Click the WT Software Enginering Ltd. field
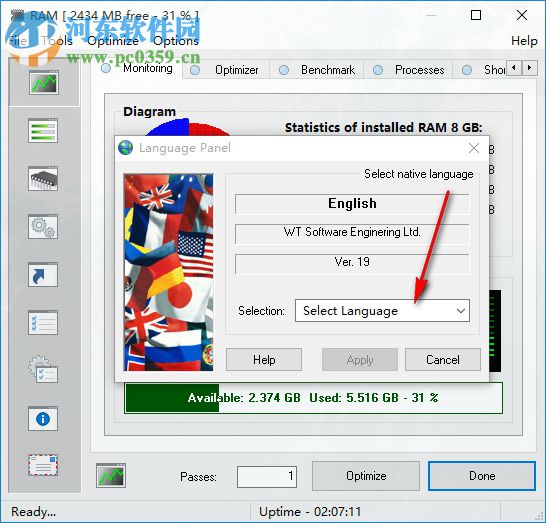The height and width of the screenshot is (523, 546). click(352, 233)
